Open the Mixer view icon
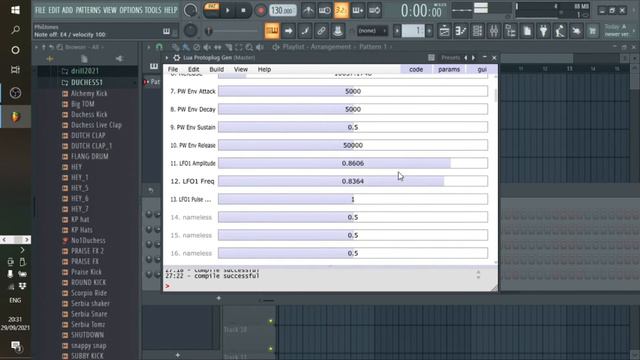 [494, 31]
